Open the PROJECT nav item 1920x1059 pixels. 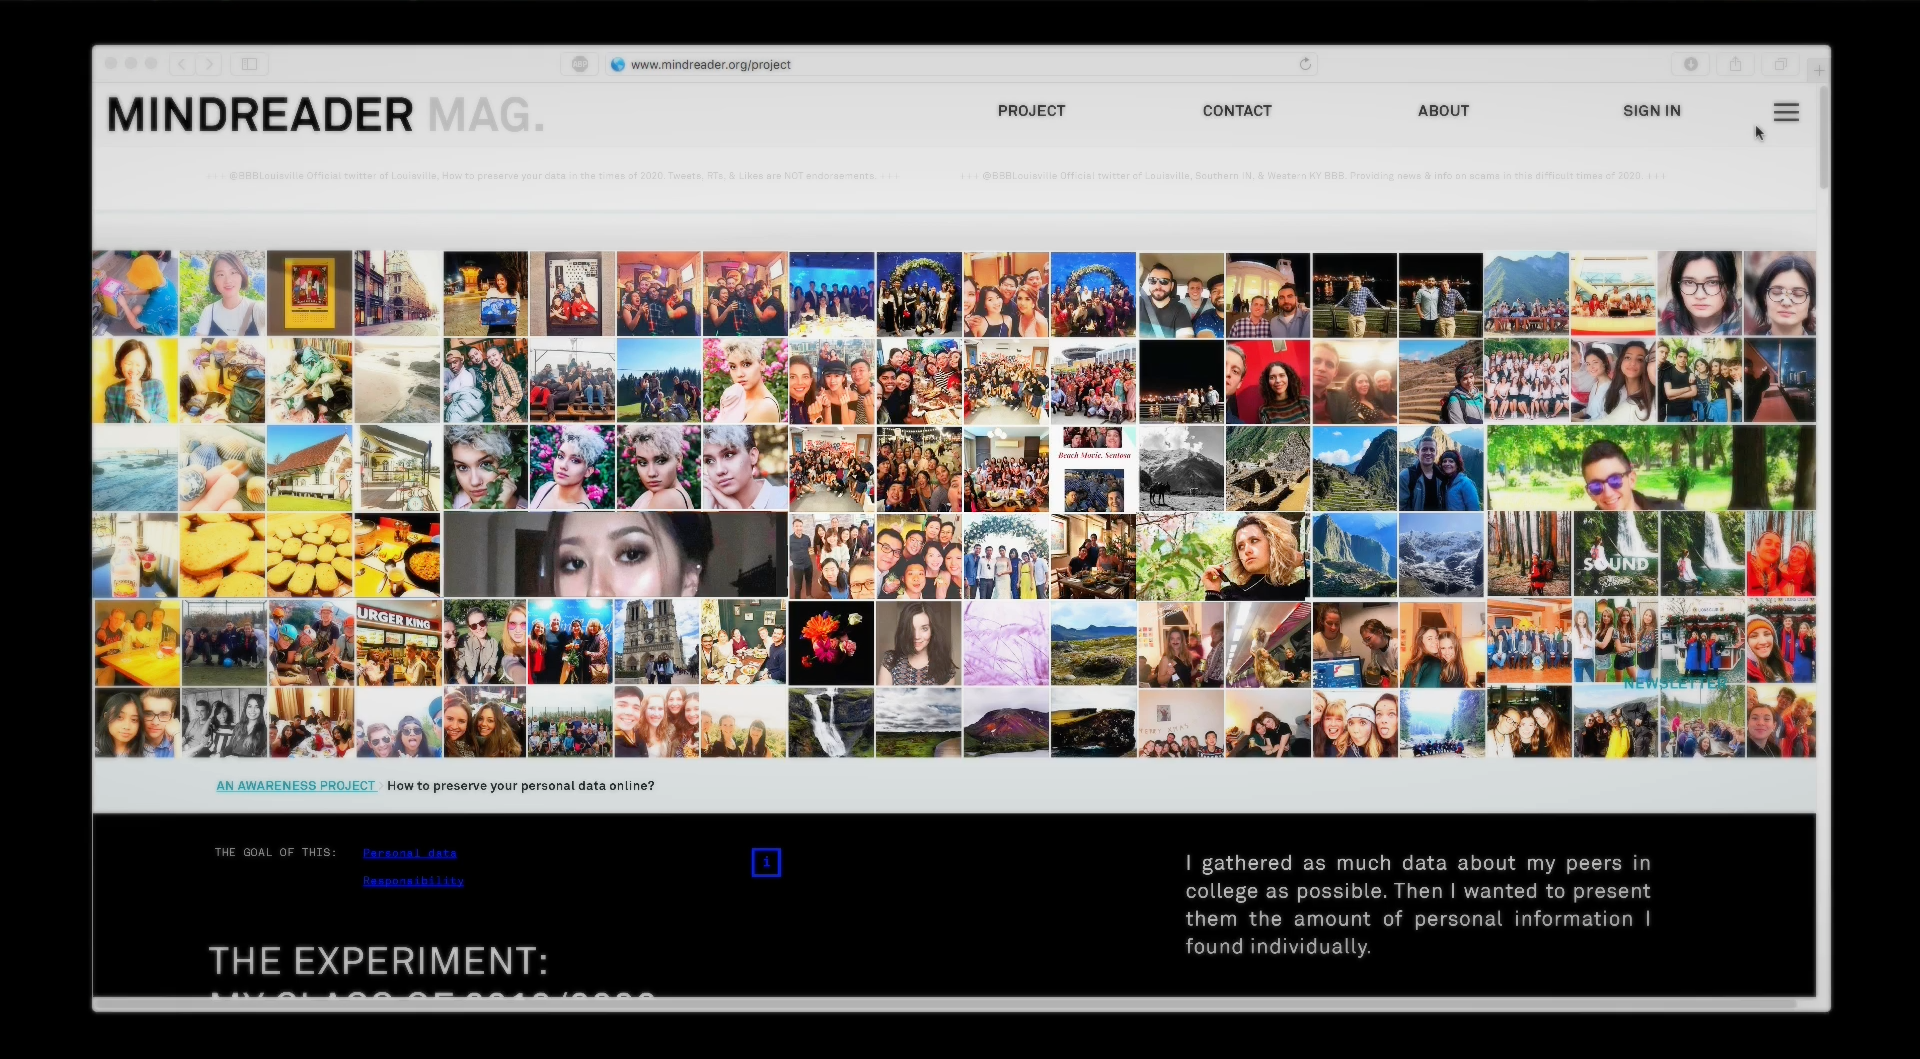tap(1031, 111)
